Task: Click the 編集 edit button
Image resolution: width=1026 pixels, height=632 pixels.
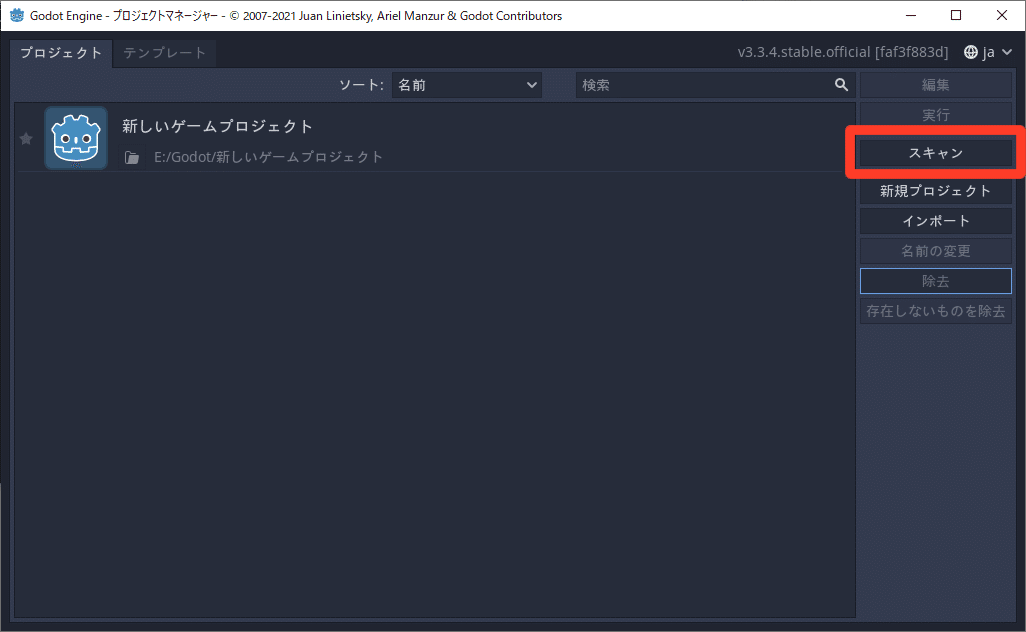Action: click(935, 85)
